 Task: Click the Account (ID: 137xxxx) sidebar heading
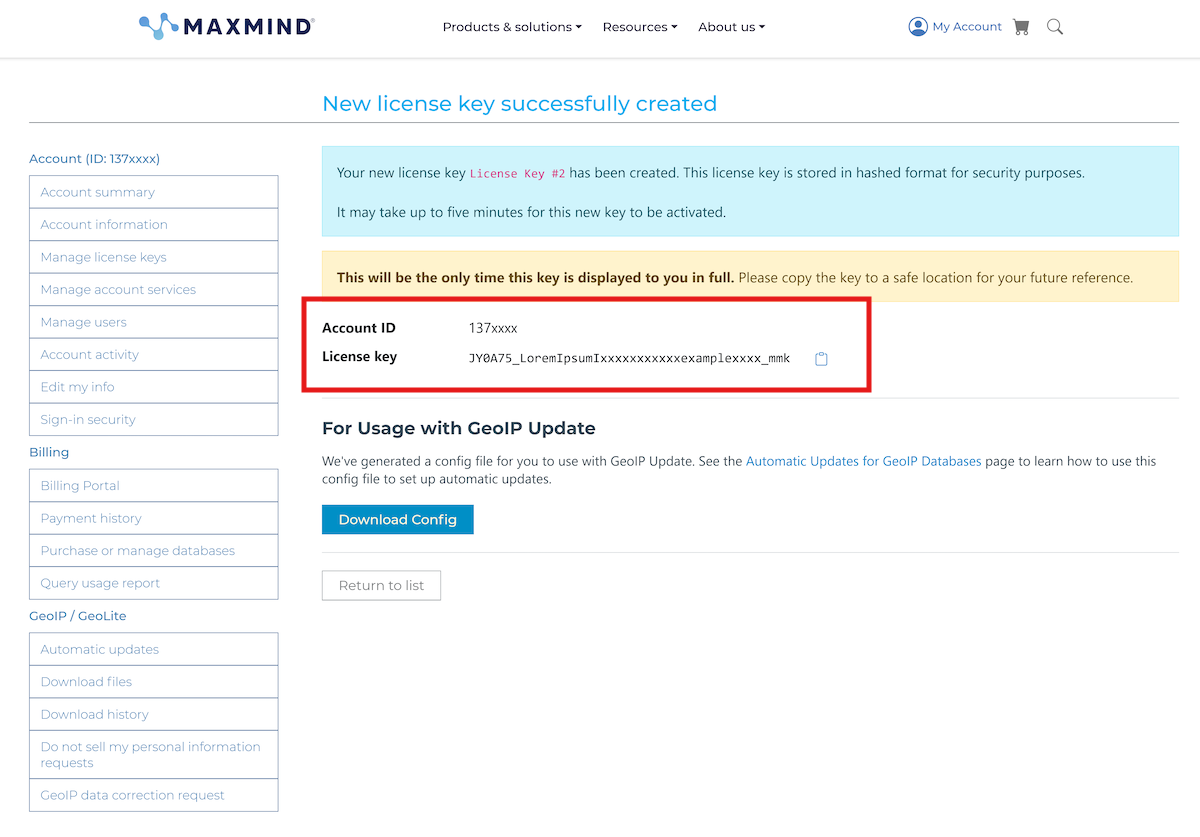pyautogui.click(x=95, y=158)
